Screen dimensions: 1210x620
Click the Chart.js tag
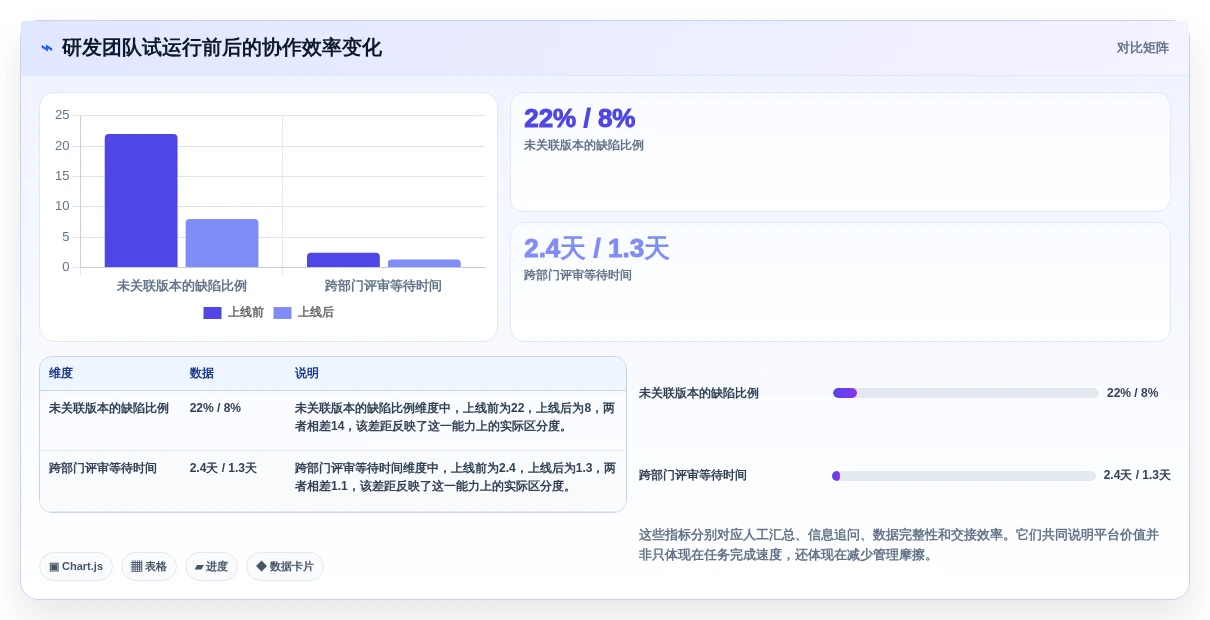pyautogui.click(x=76, y=566)
